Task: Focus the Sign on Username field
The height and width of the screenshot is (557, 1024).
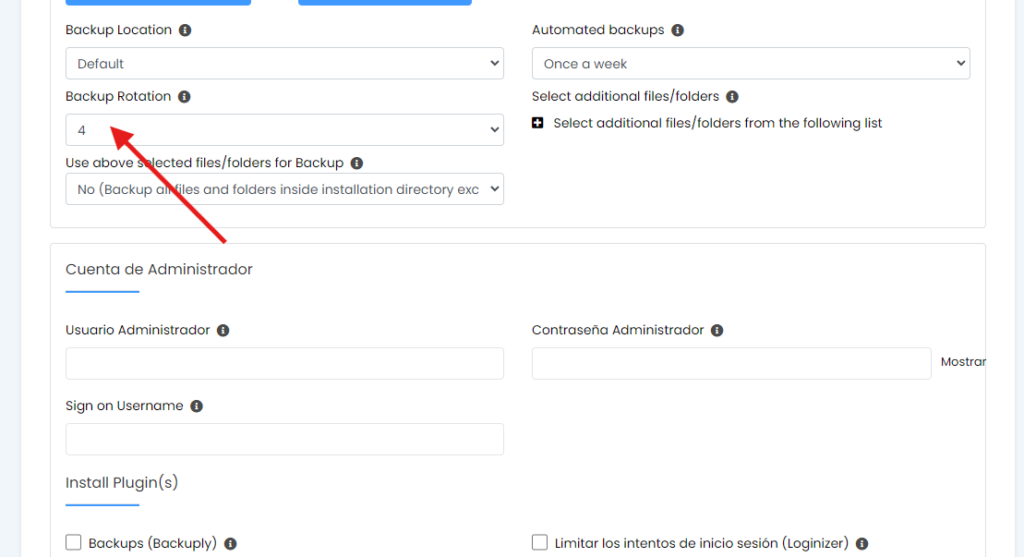Action: [284, 440]
